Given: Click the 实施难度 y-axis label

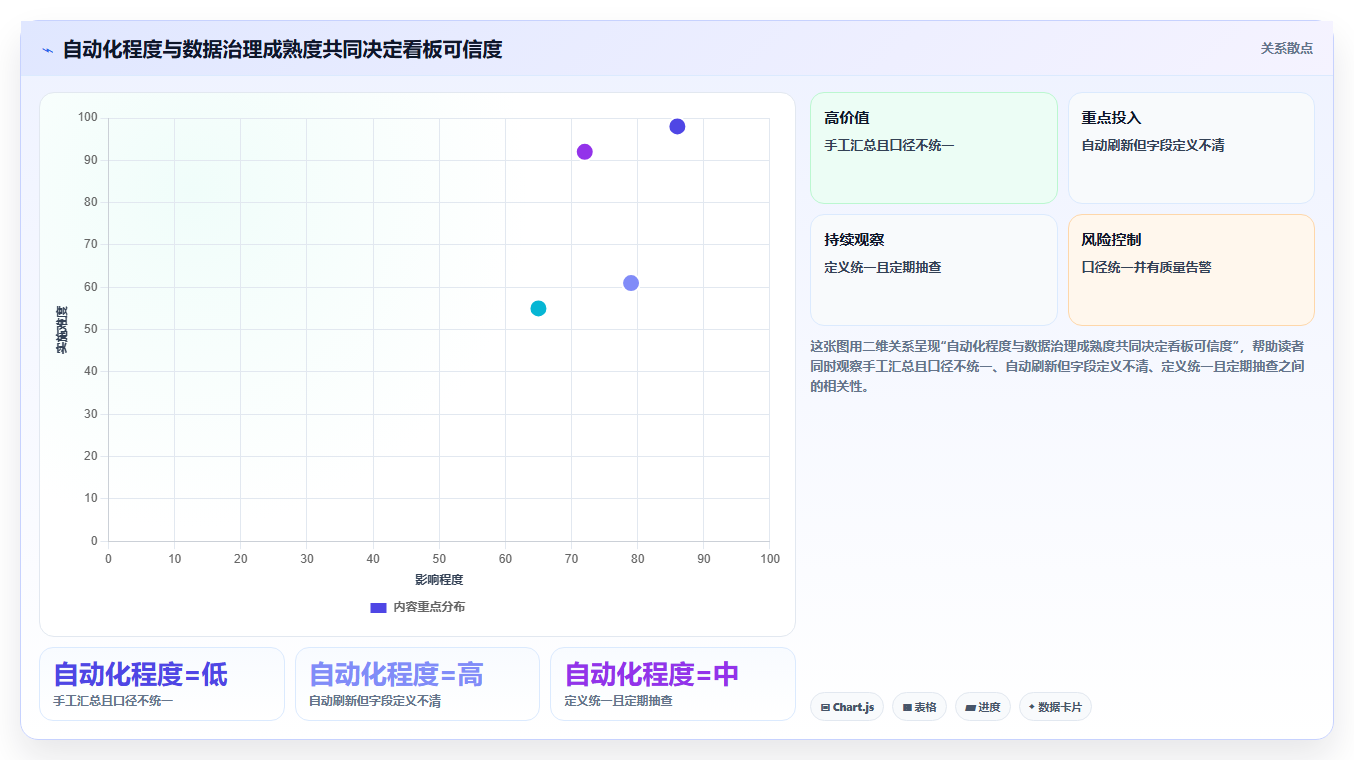Looking at the screenshot, I should pos(62,330).
